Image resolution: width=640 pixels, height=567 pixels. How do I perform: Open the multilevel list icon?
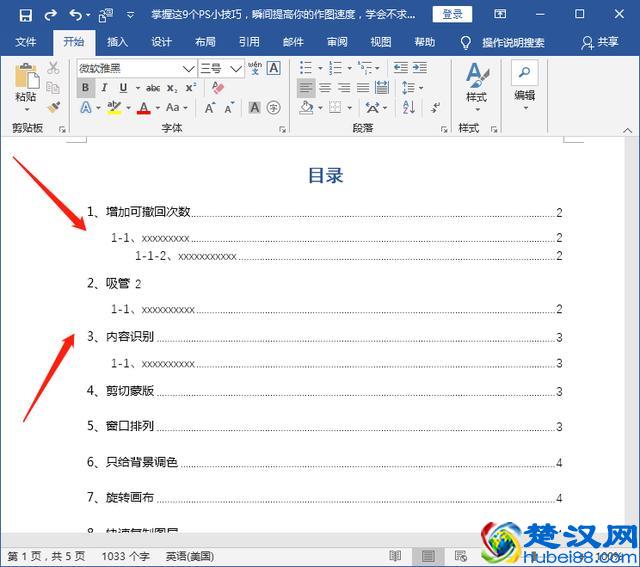click(364, 68)
